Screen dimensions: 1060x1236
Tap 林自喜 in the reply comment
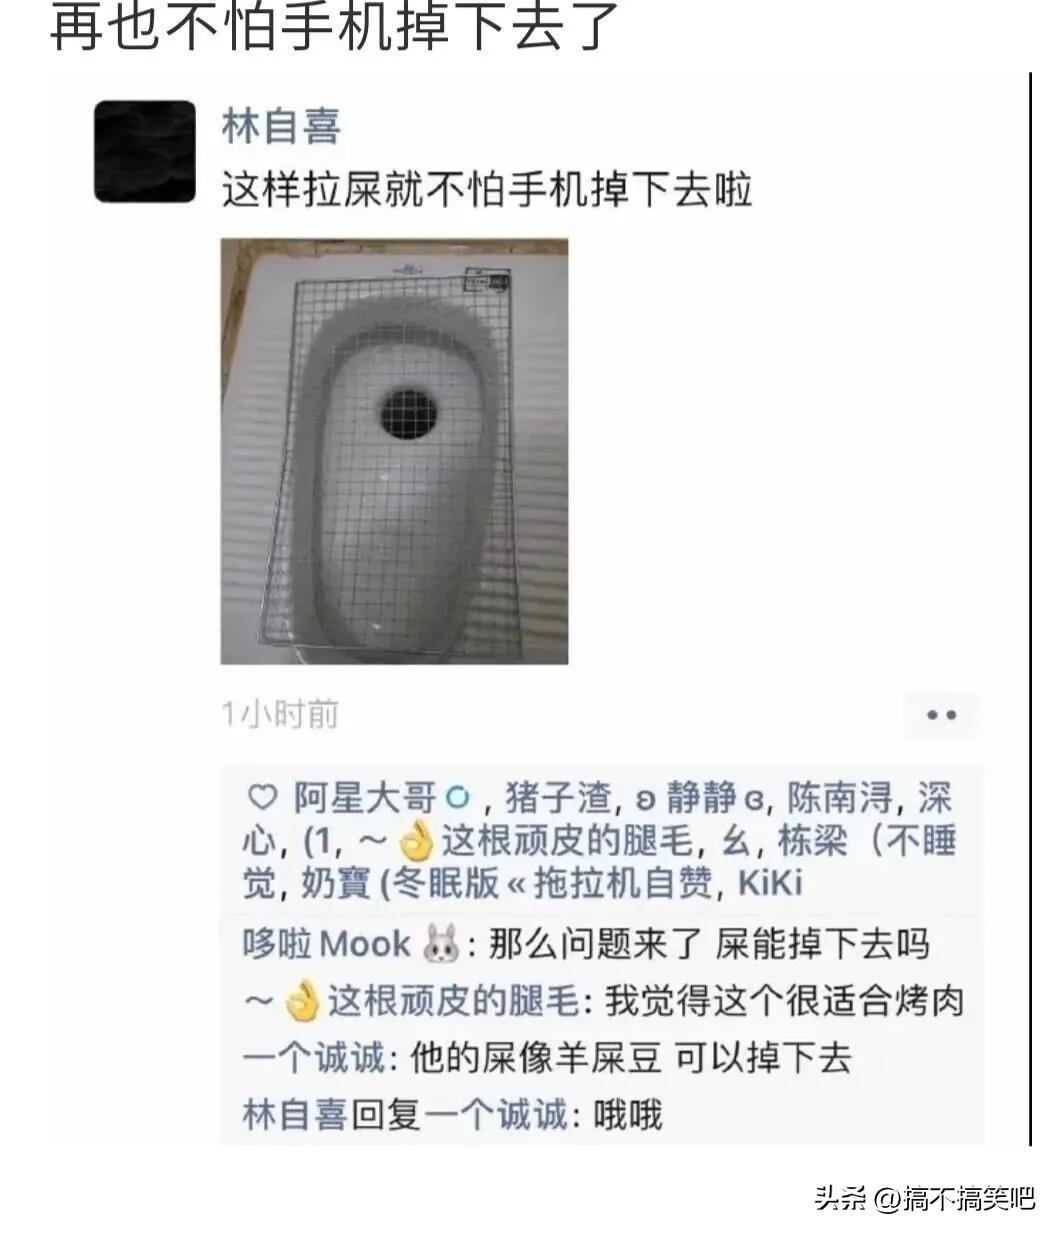pos(295,1114)
